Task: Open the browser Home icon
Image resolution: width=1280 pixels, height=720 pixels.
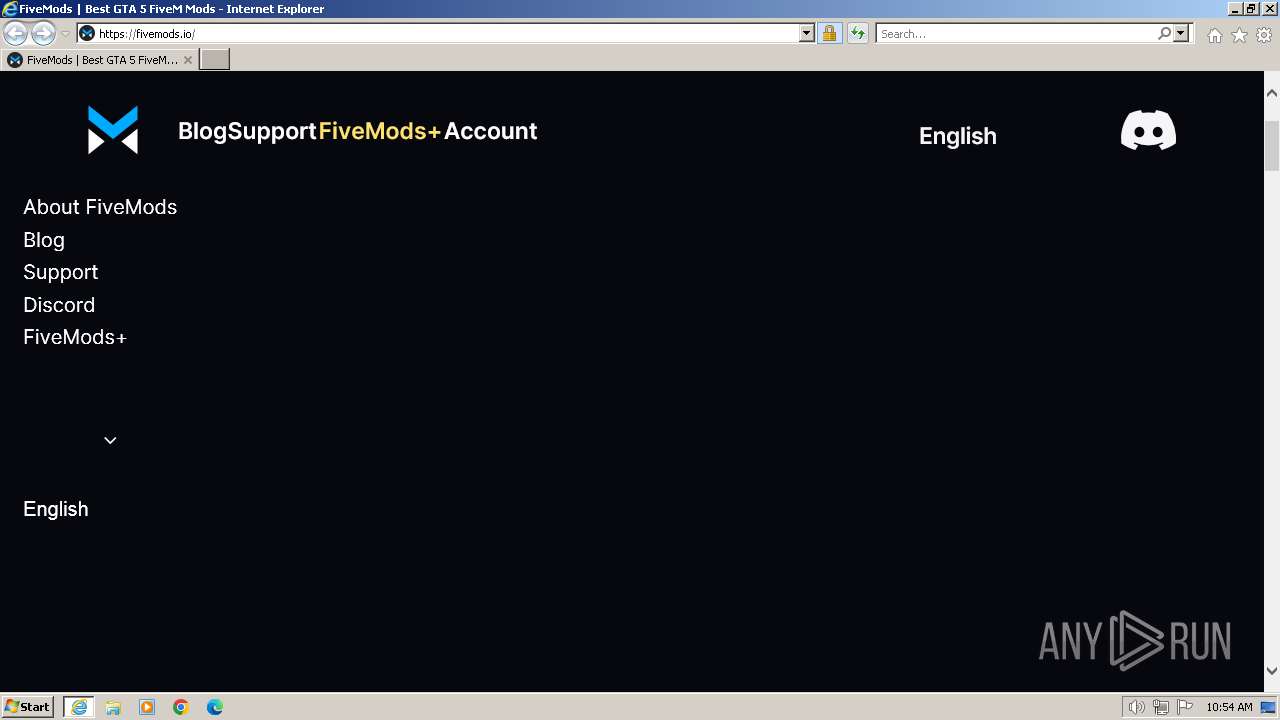Action: (1214, 35)
